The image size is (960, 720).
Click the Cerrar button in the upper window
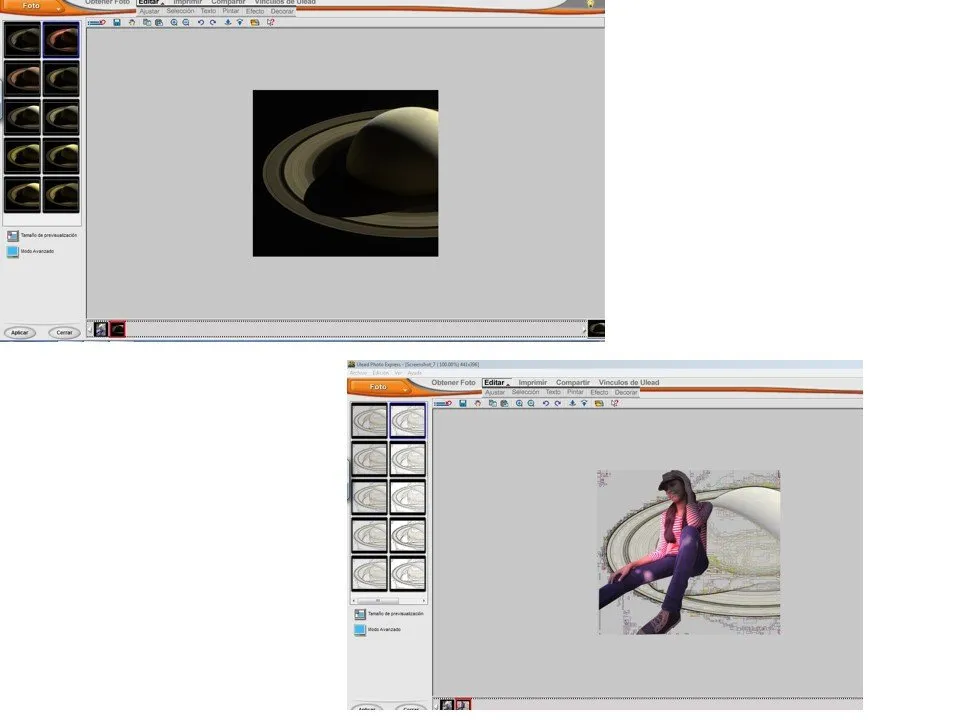coord(64,332)
